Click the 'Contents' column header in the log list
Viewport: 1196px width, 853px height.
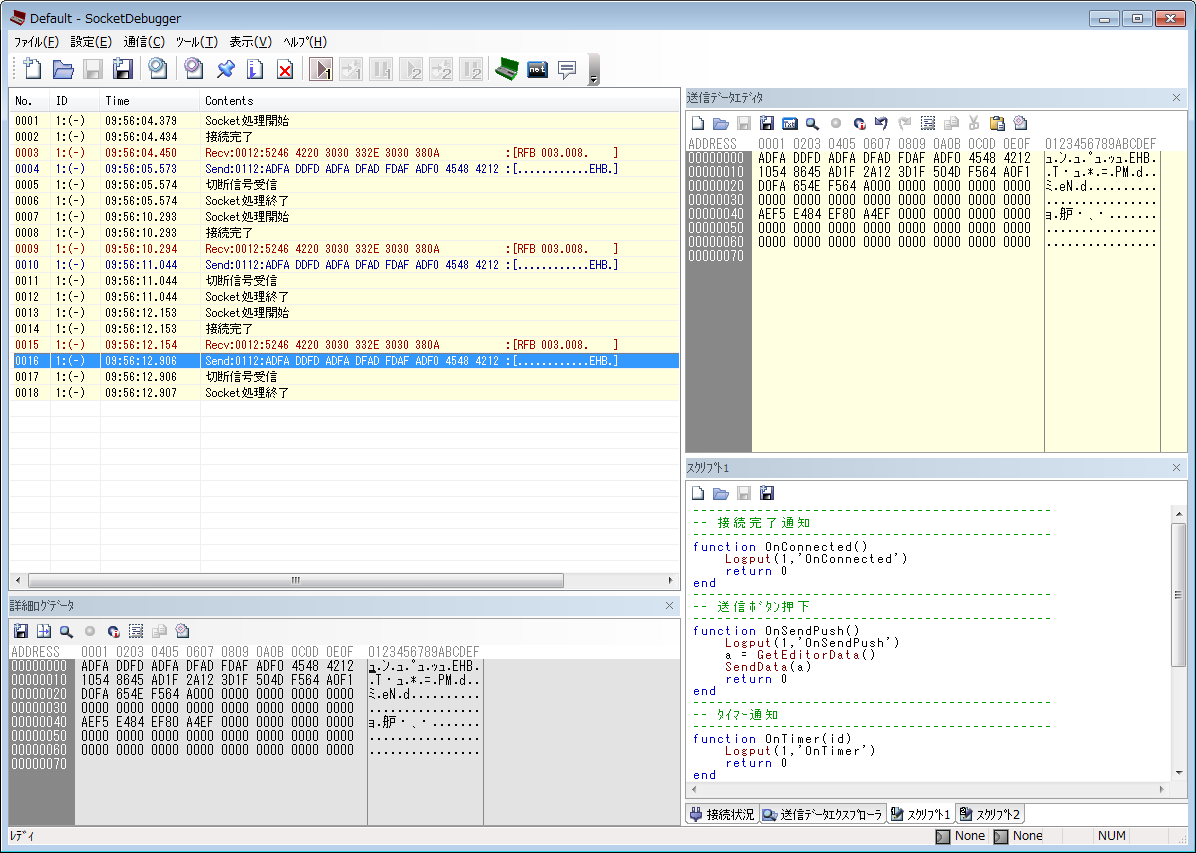click(439, 101)
